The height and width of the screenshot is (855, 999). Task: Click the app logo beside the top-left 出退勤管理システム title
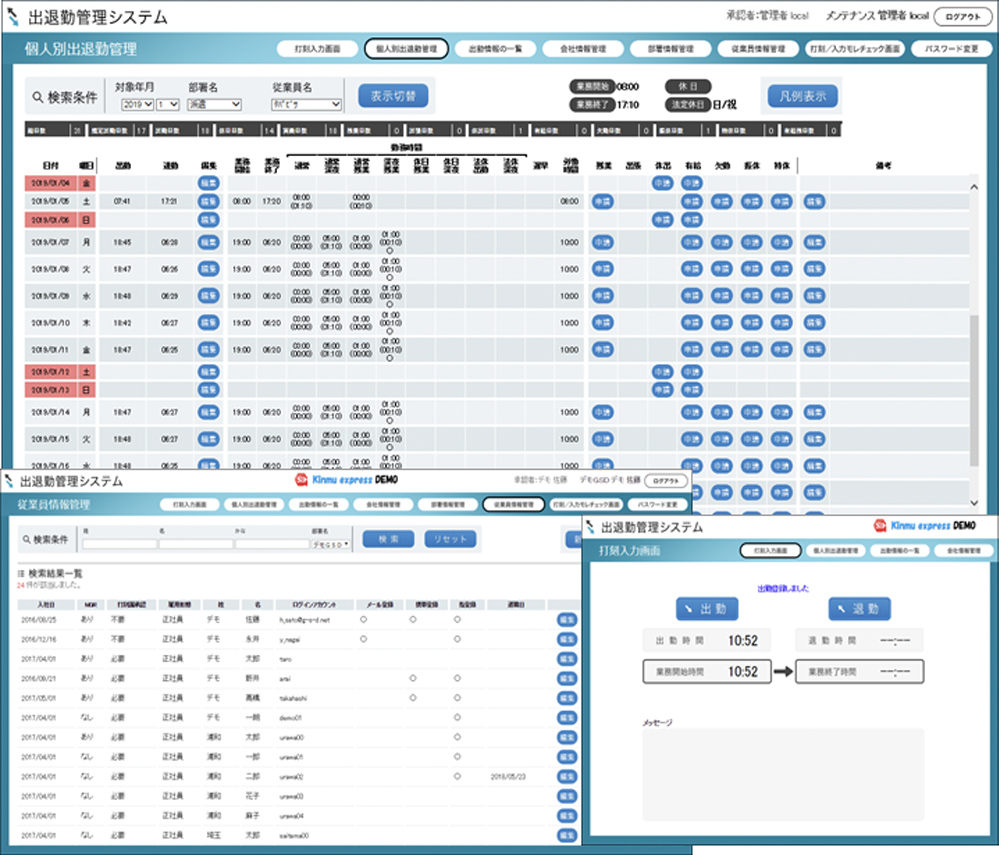click(x=13, y=18)
